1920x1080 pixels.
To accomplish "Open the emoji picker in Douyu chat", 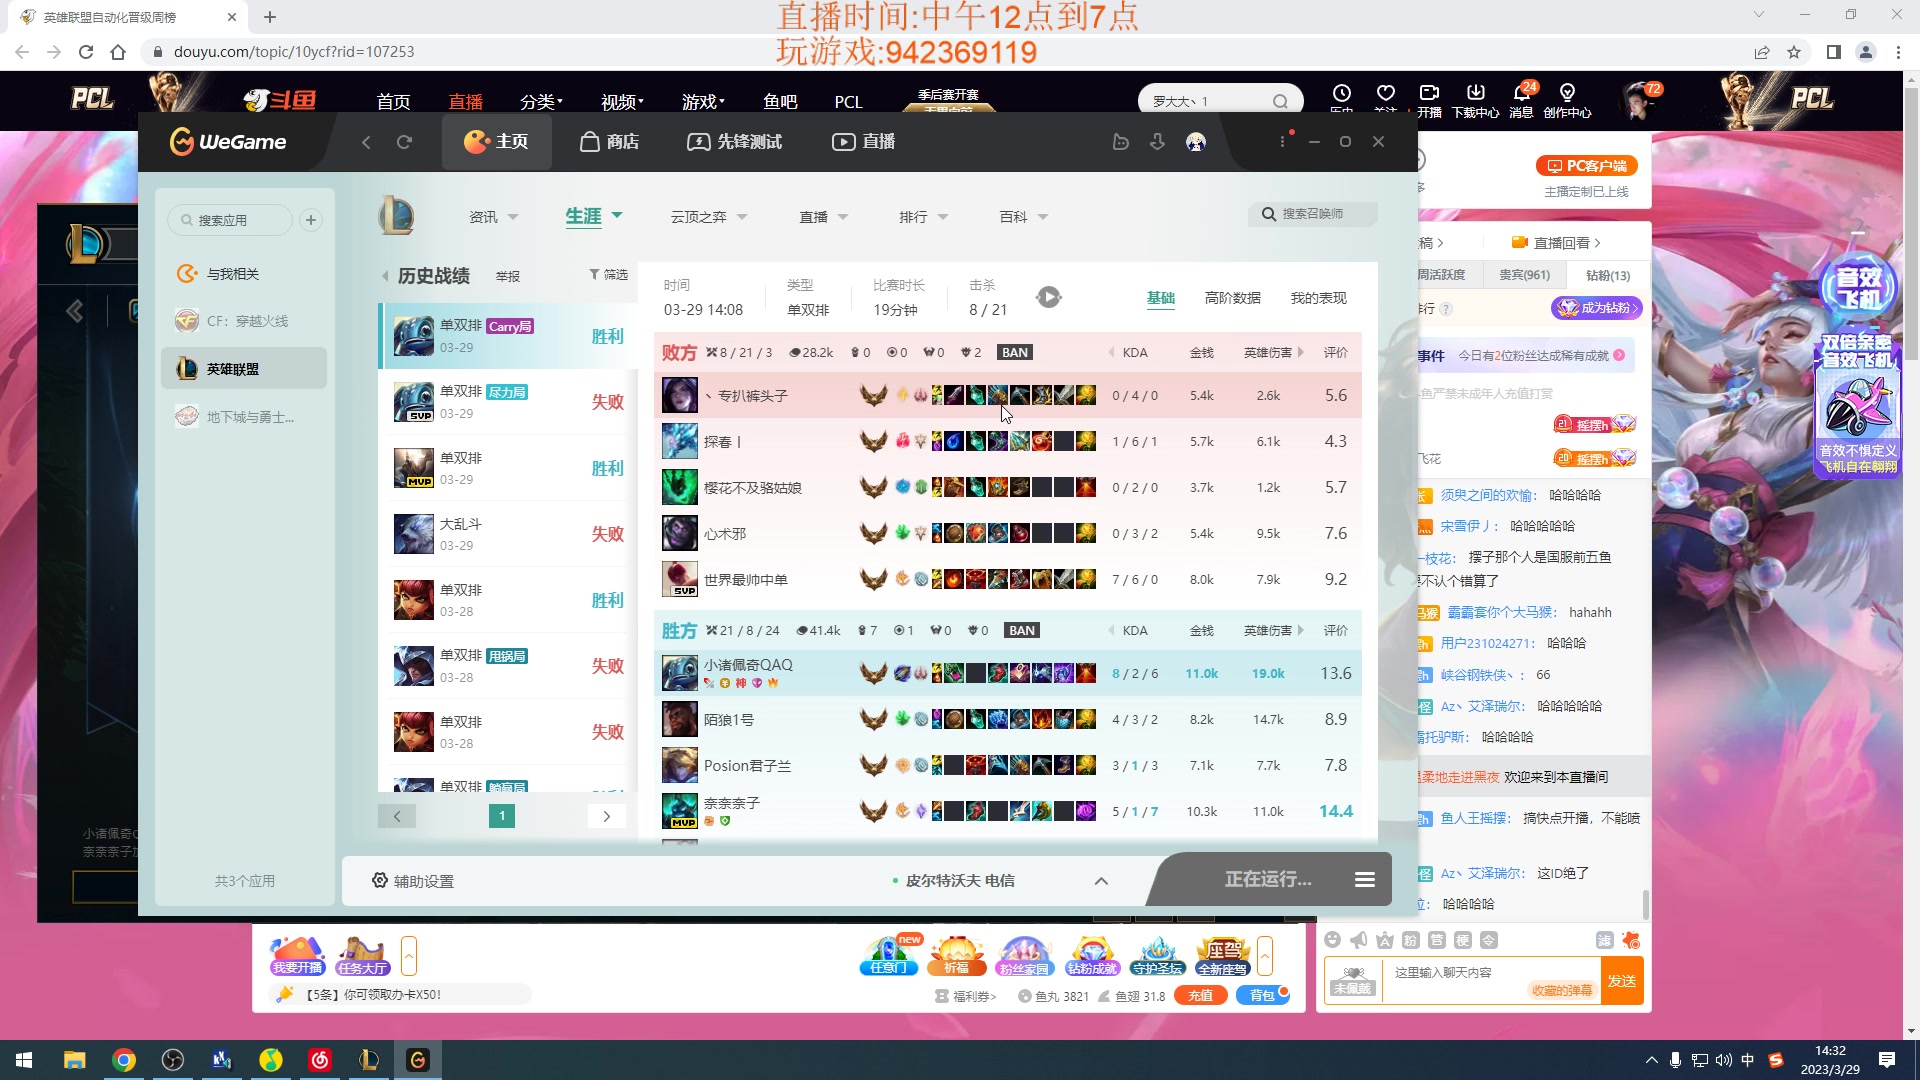I will coord(1332,940).
